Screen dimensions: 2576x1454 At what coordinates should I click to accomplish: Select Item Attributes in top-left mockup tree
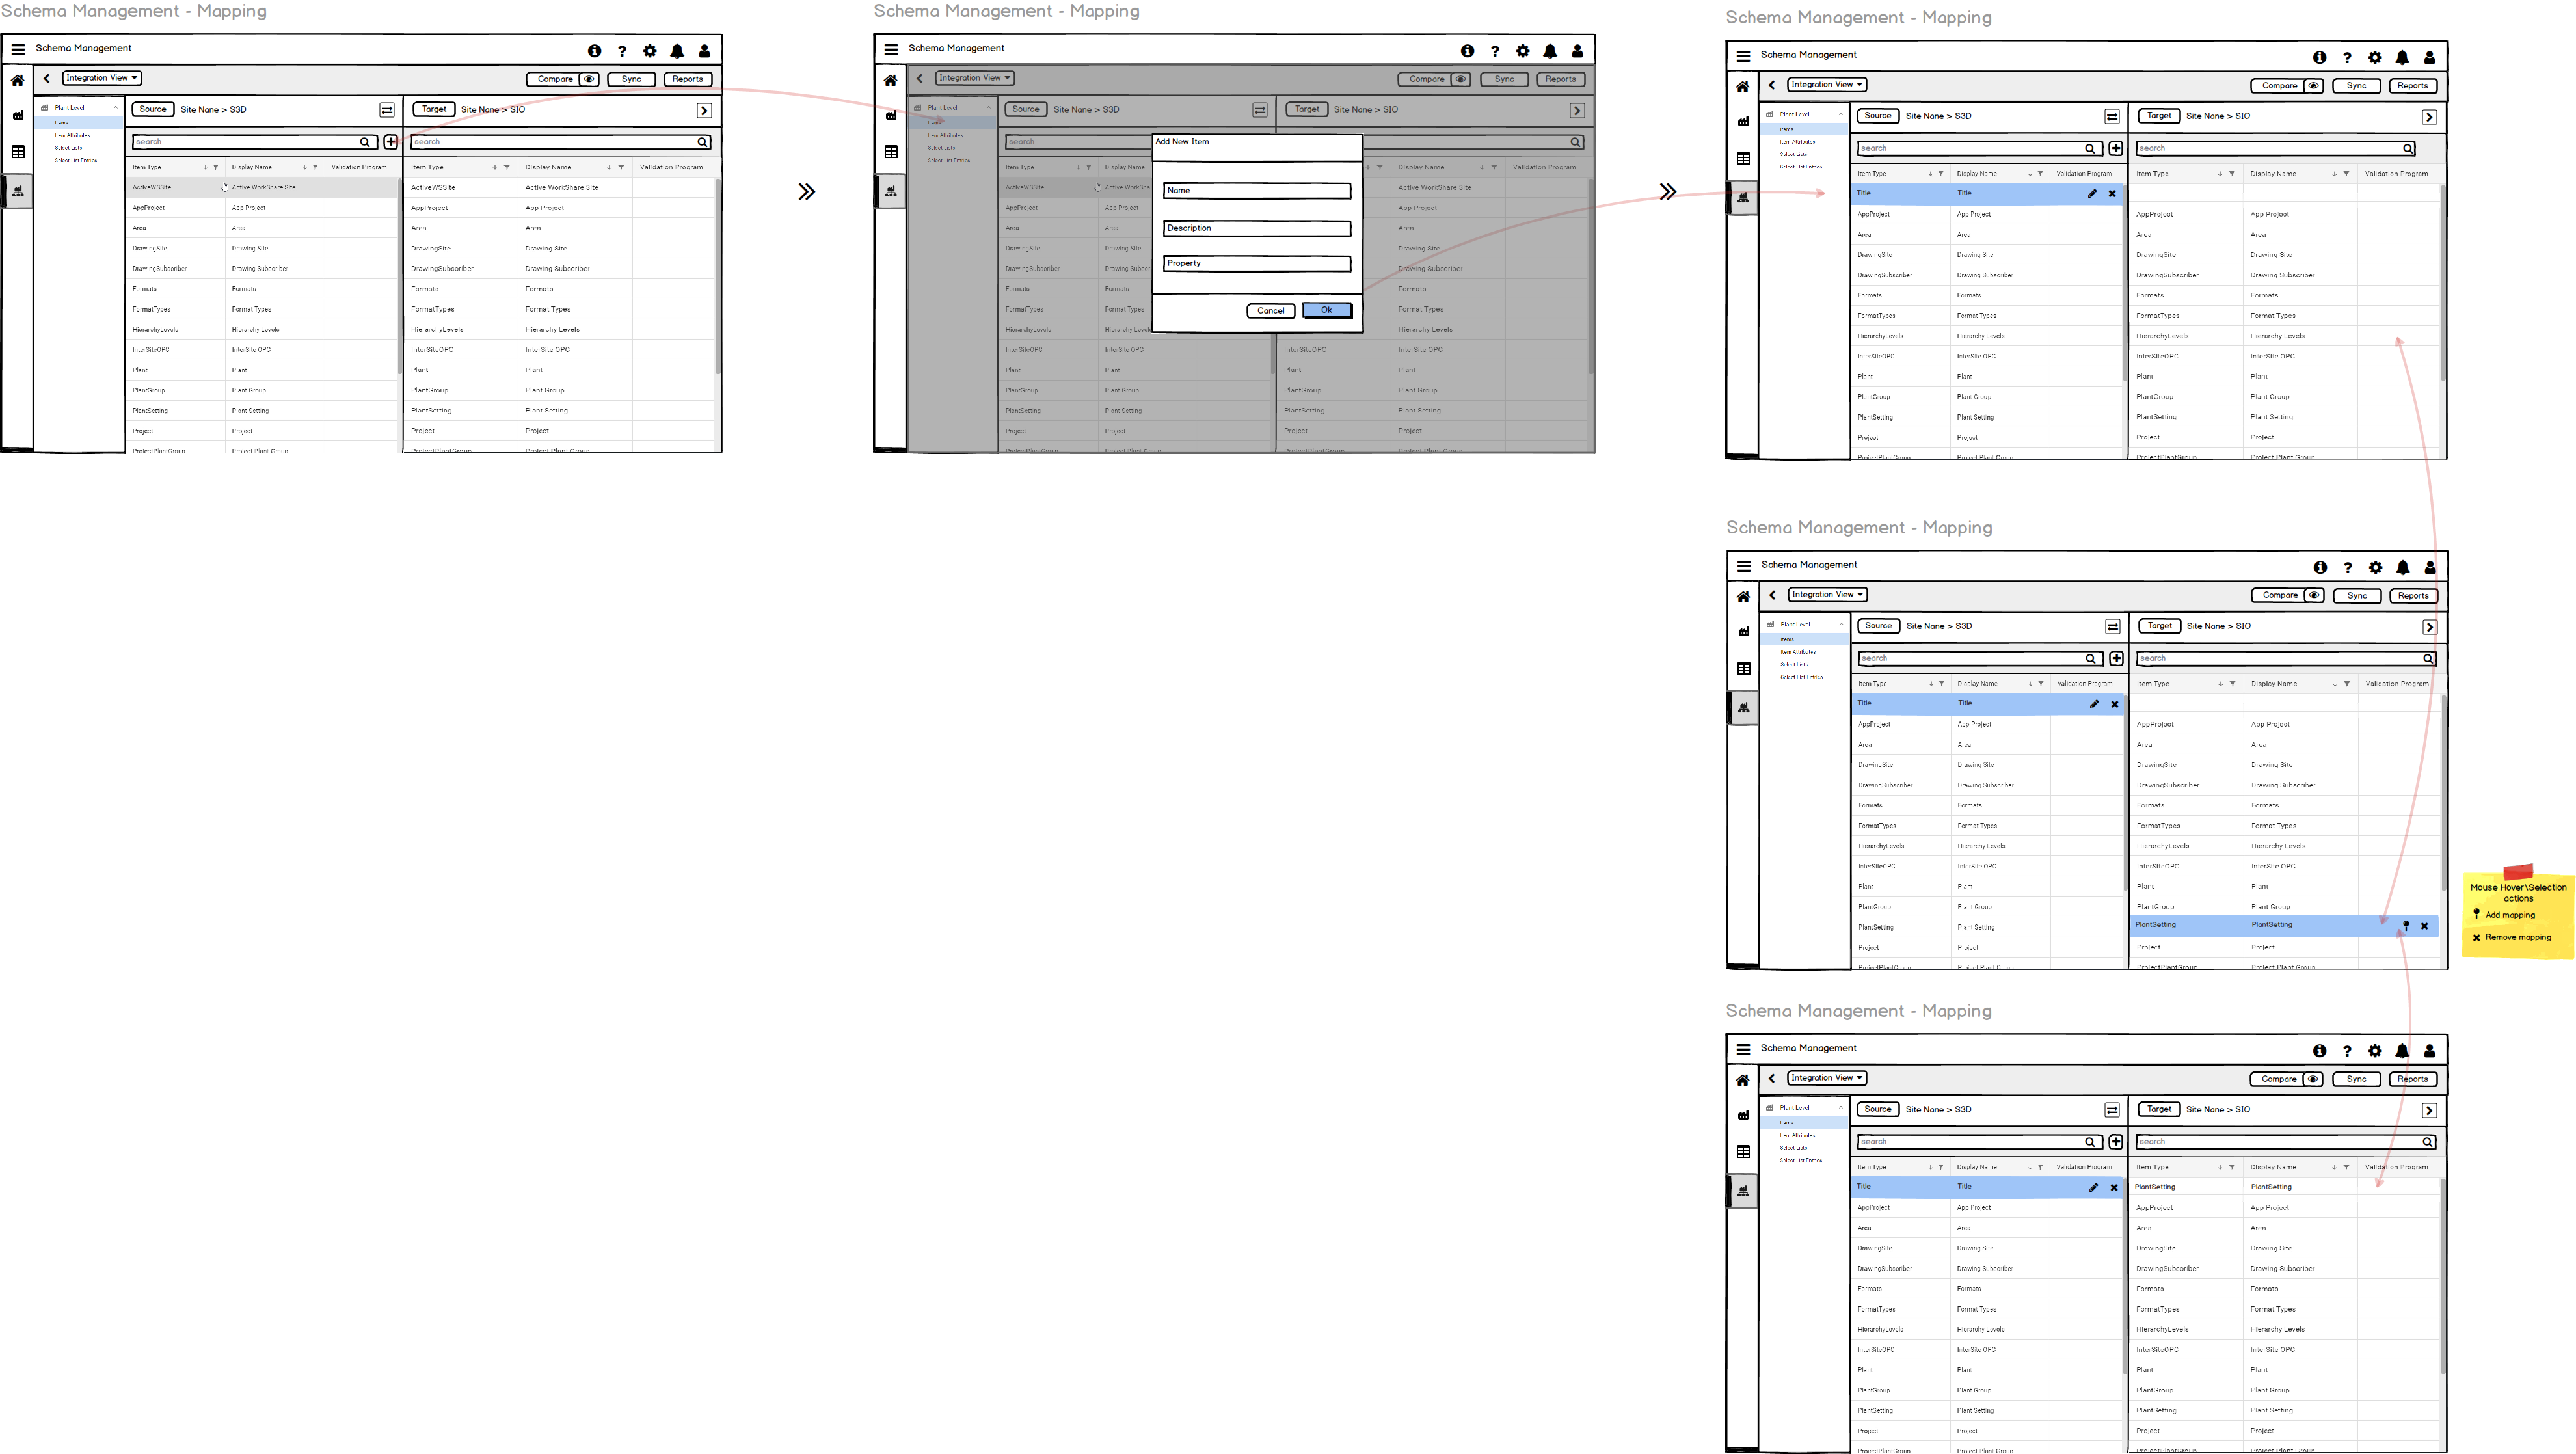click(x=72, y=135)
